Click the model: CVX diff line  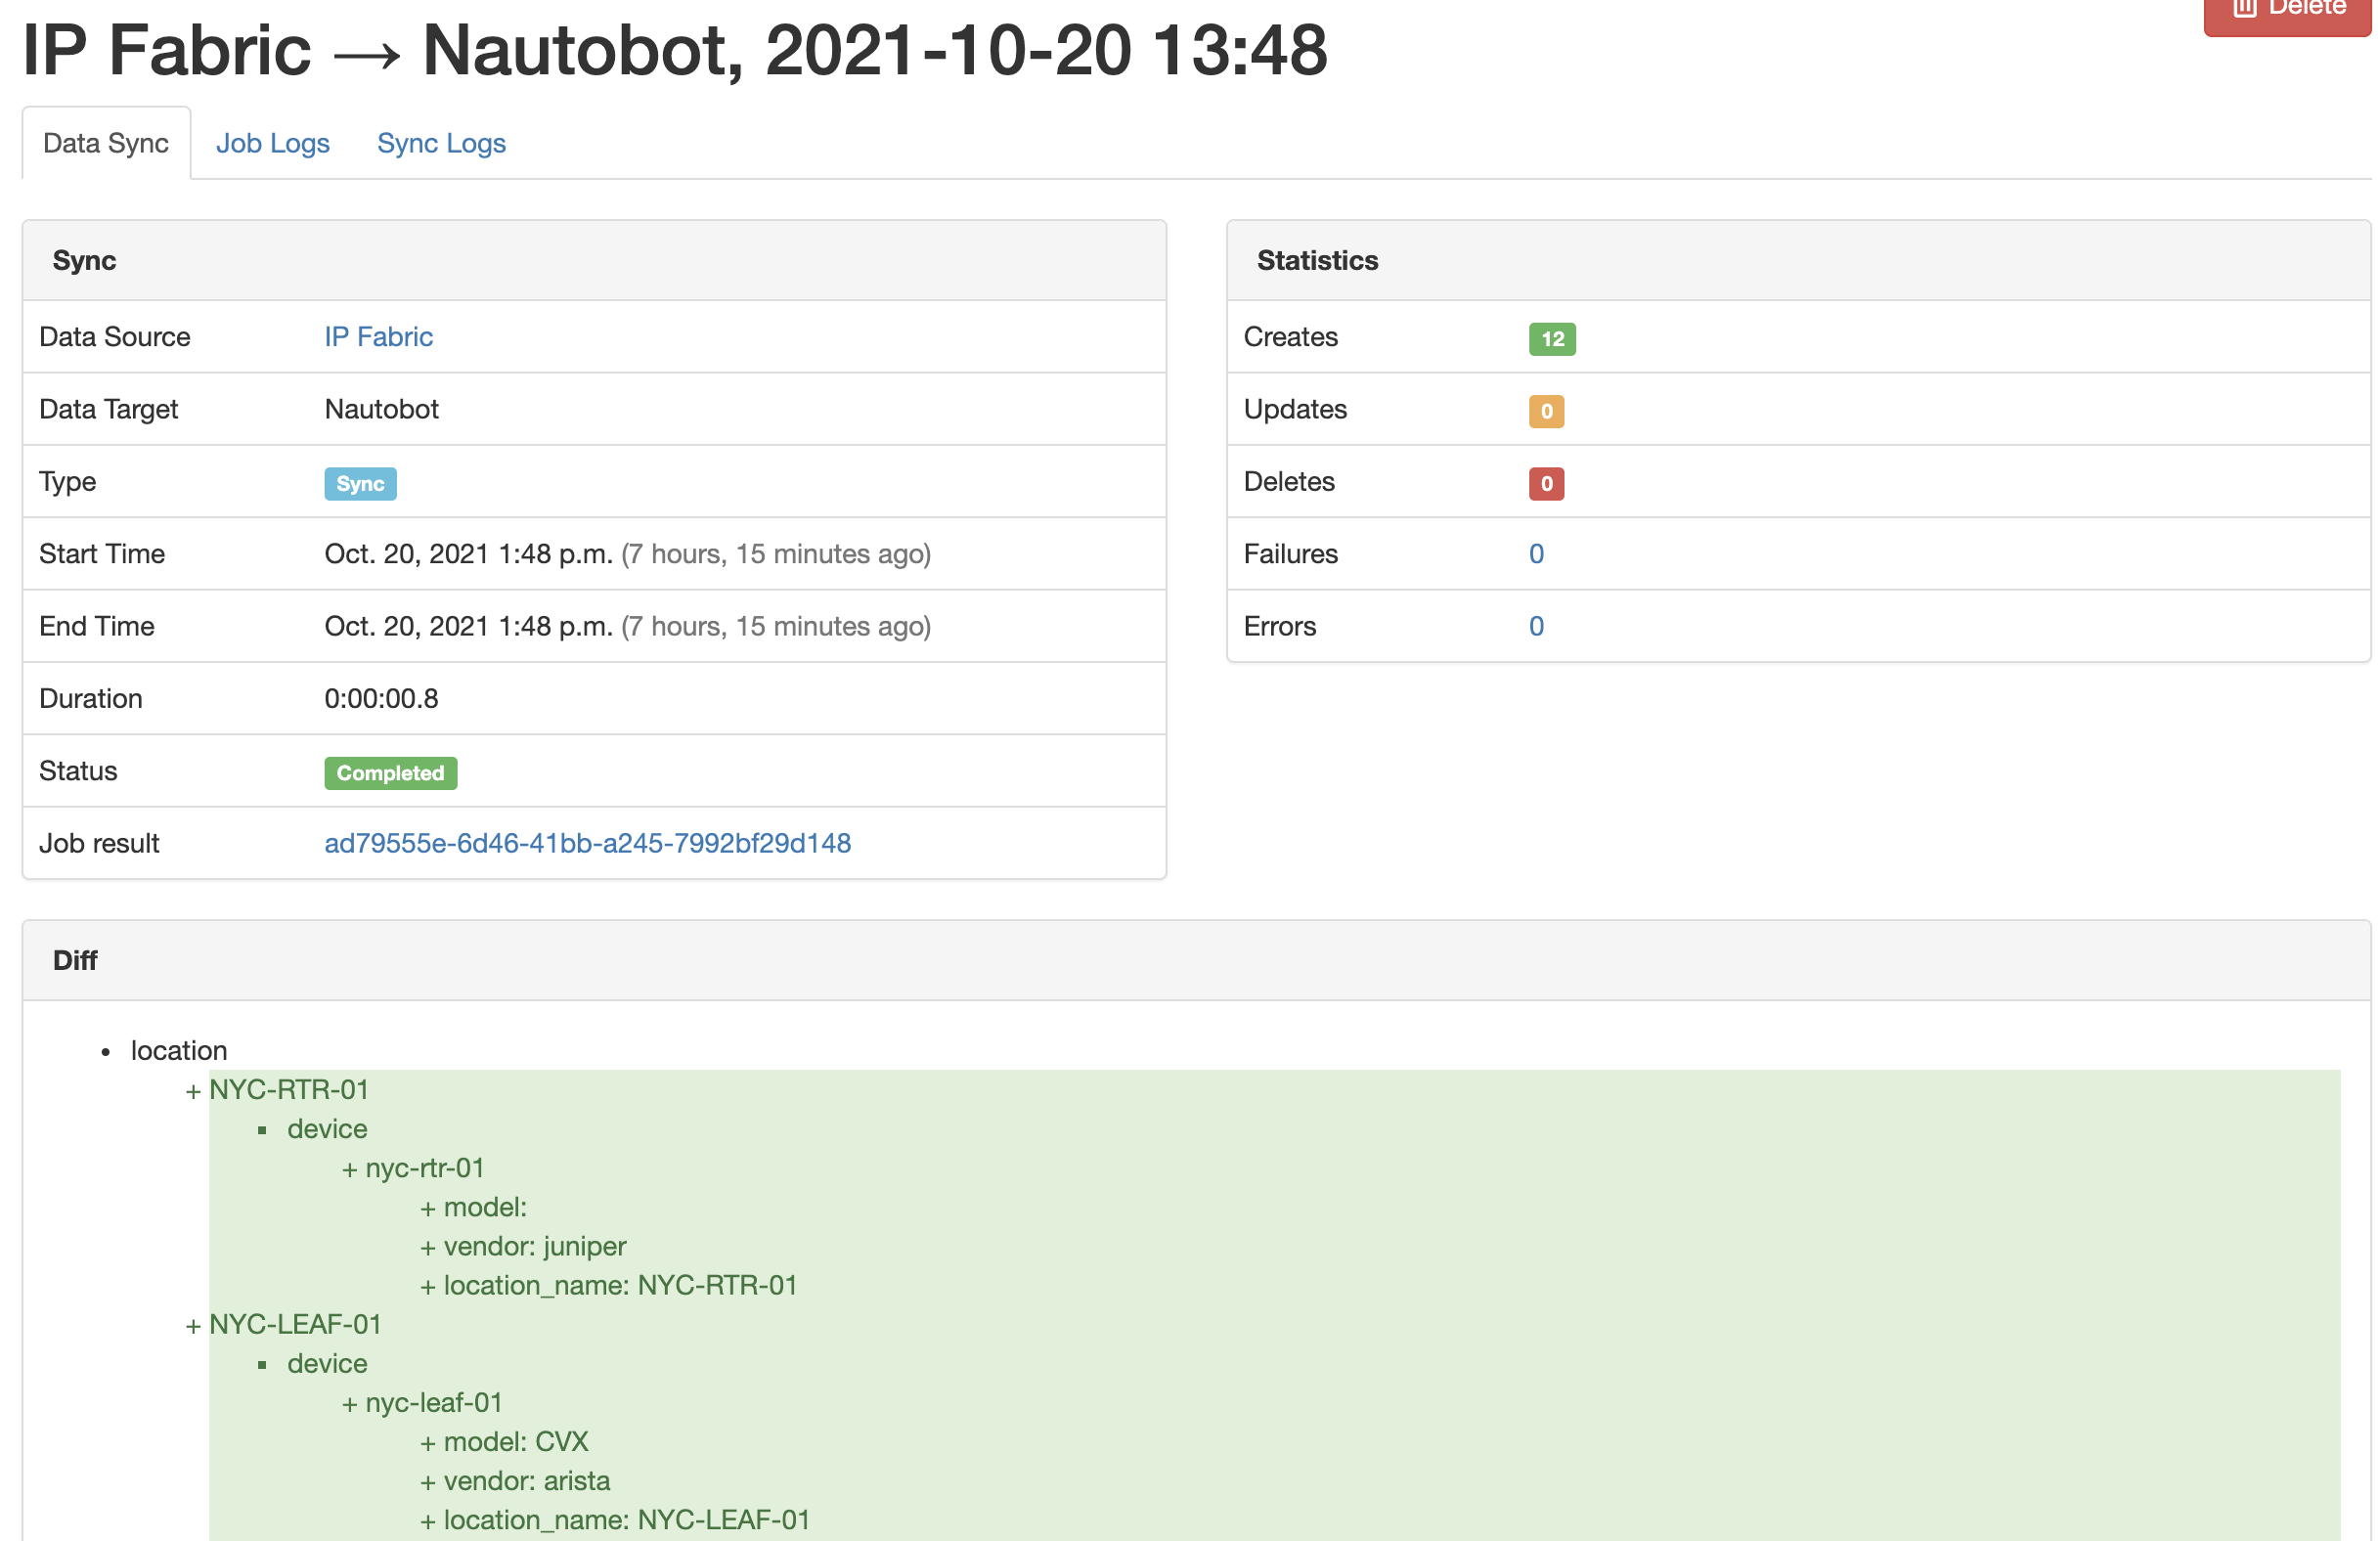[515, 1441]
